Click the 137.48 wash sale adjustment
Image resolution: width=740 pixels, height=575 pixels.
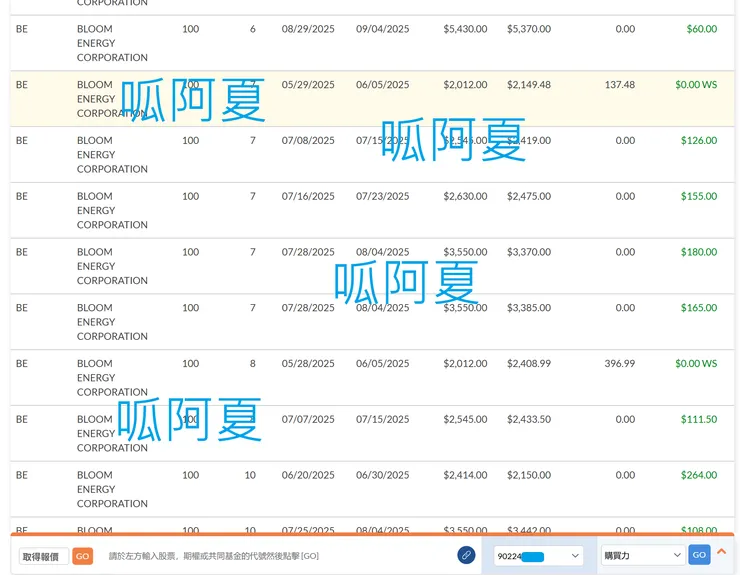(x=620, y=85)
